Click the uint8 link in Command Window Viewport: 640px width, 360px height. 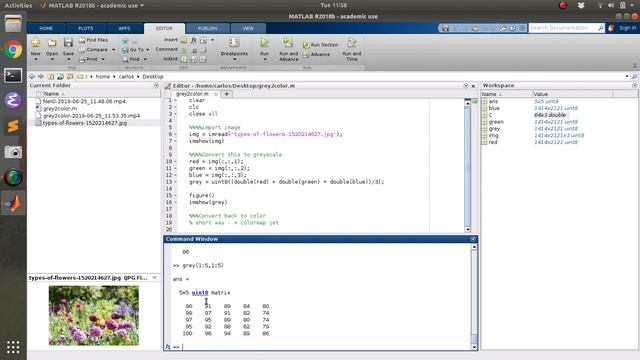(200, 293)
